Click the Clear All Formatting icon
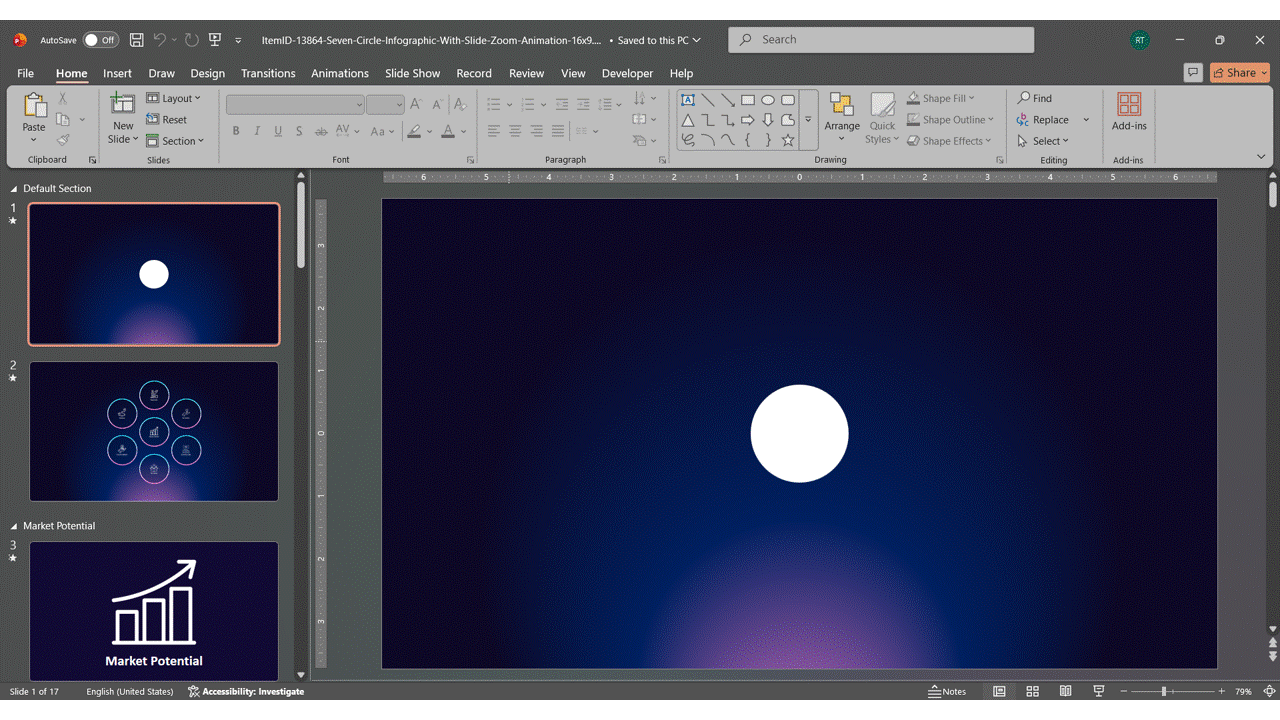The image size is (1280, 720). pos(460,104)
